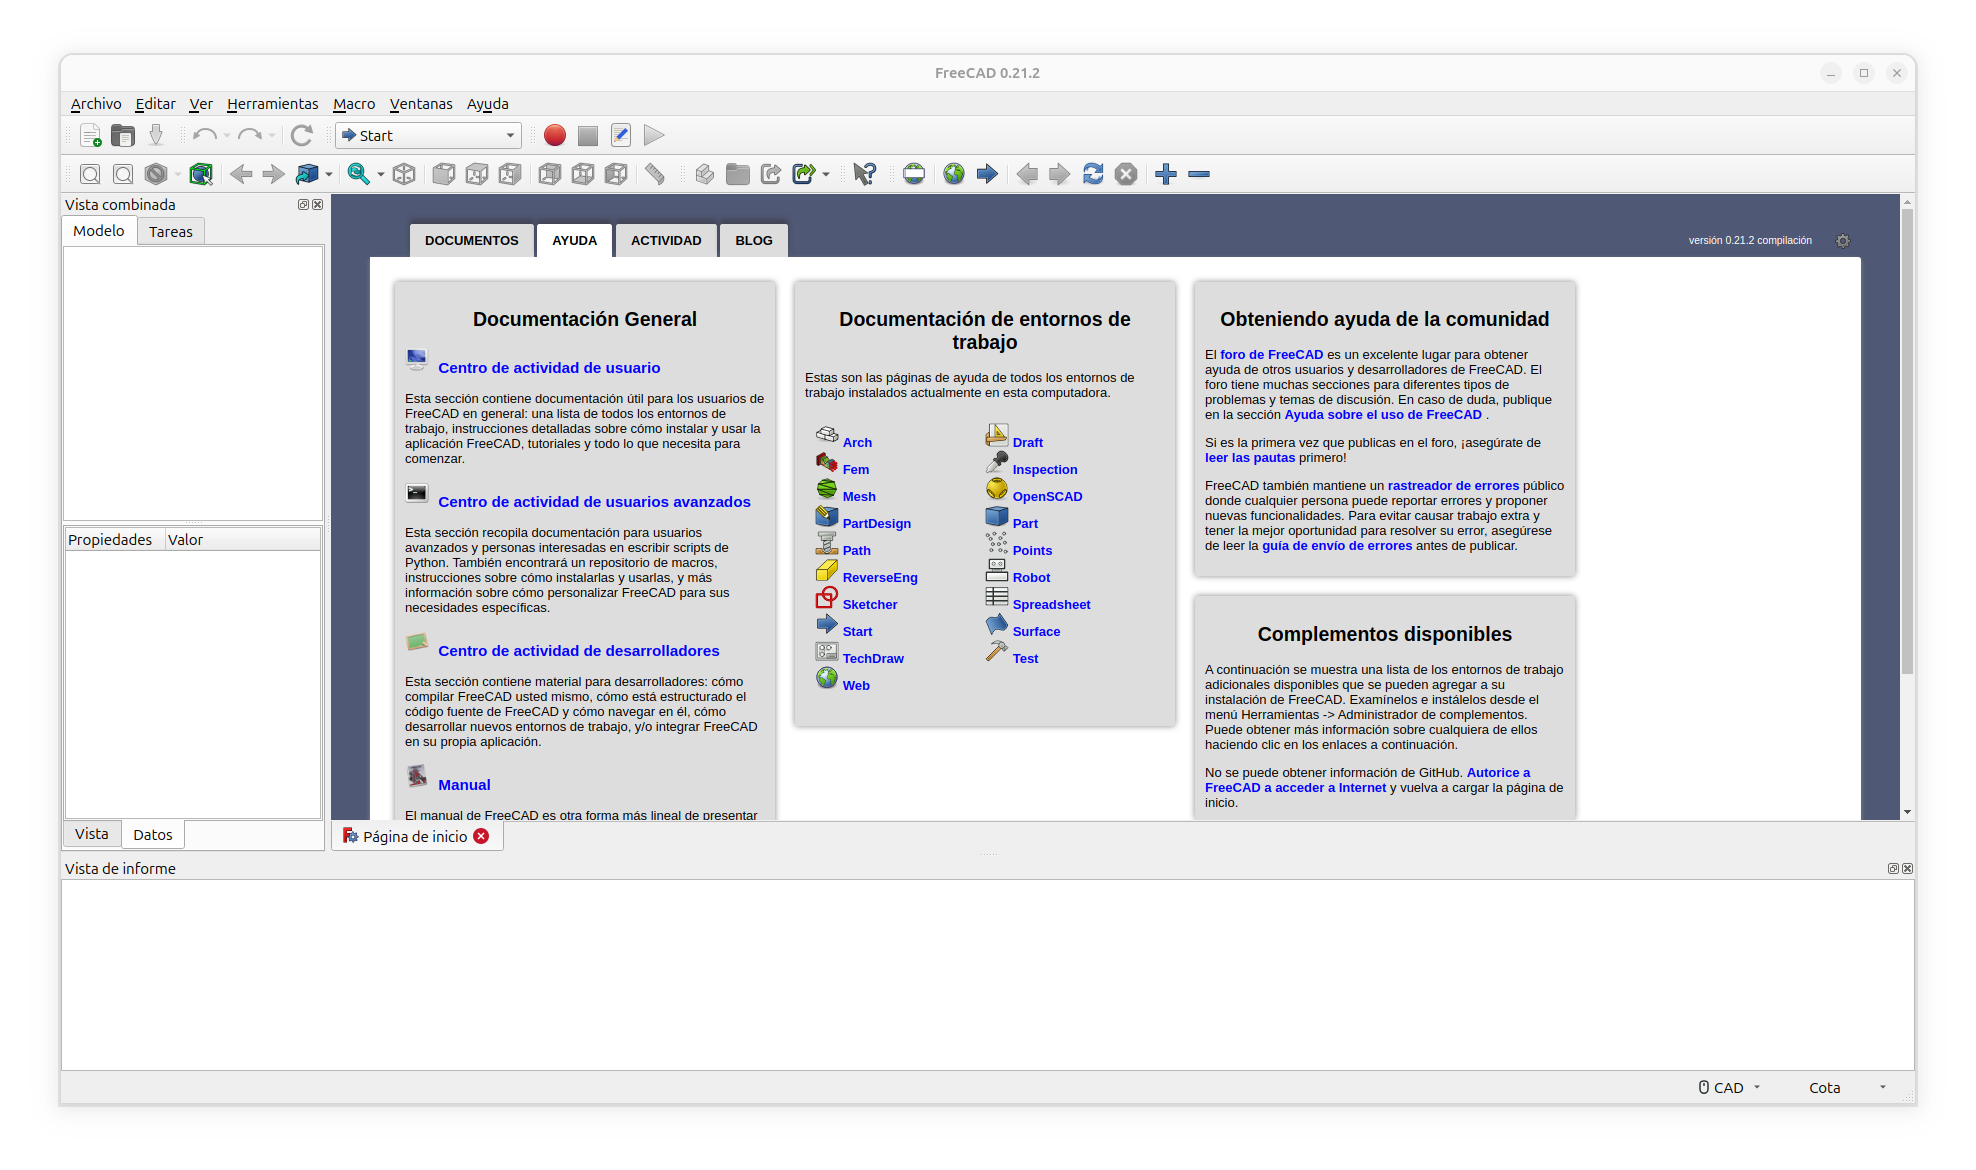
Task: Fit selection view icon
Action: tap(123, 174)
